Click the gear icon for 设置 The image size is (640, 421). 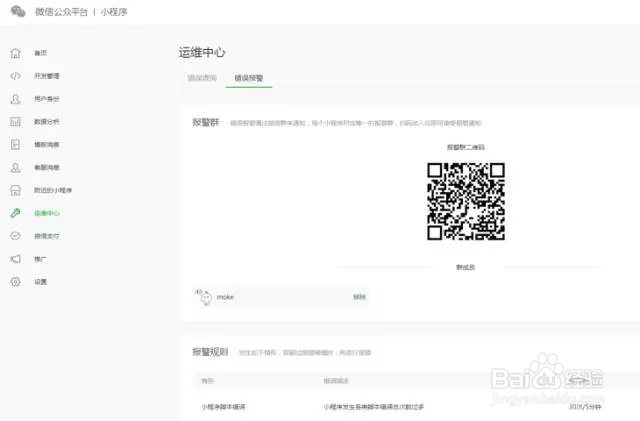[x=16, y=282]
